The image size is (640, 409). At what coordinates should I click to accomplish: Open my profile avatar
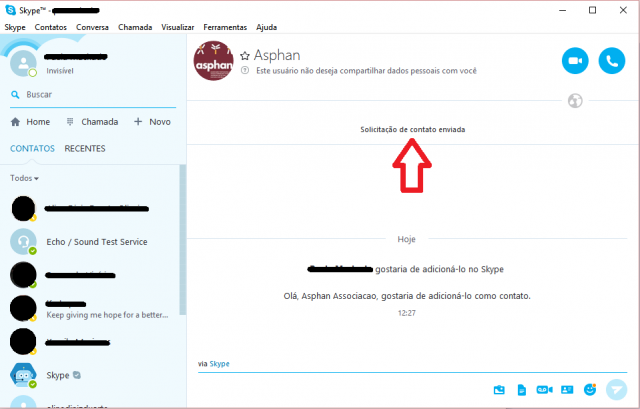[23, 63]
